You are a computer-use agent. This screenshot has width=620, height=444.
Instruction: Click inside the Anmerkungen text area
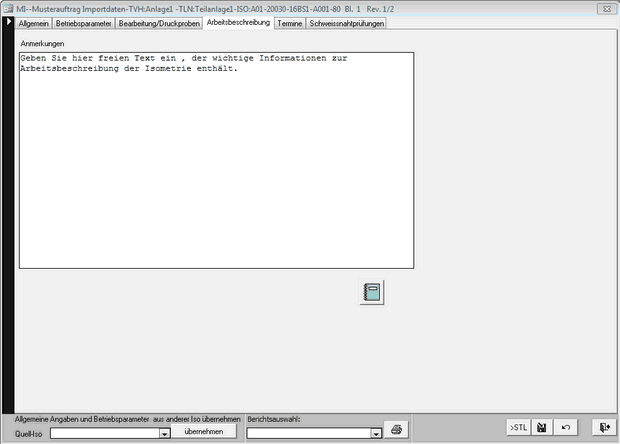pos(216,160)
